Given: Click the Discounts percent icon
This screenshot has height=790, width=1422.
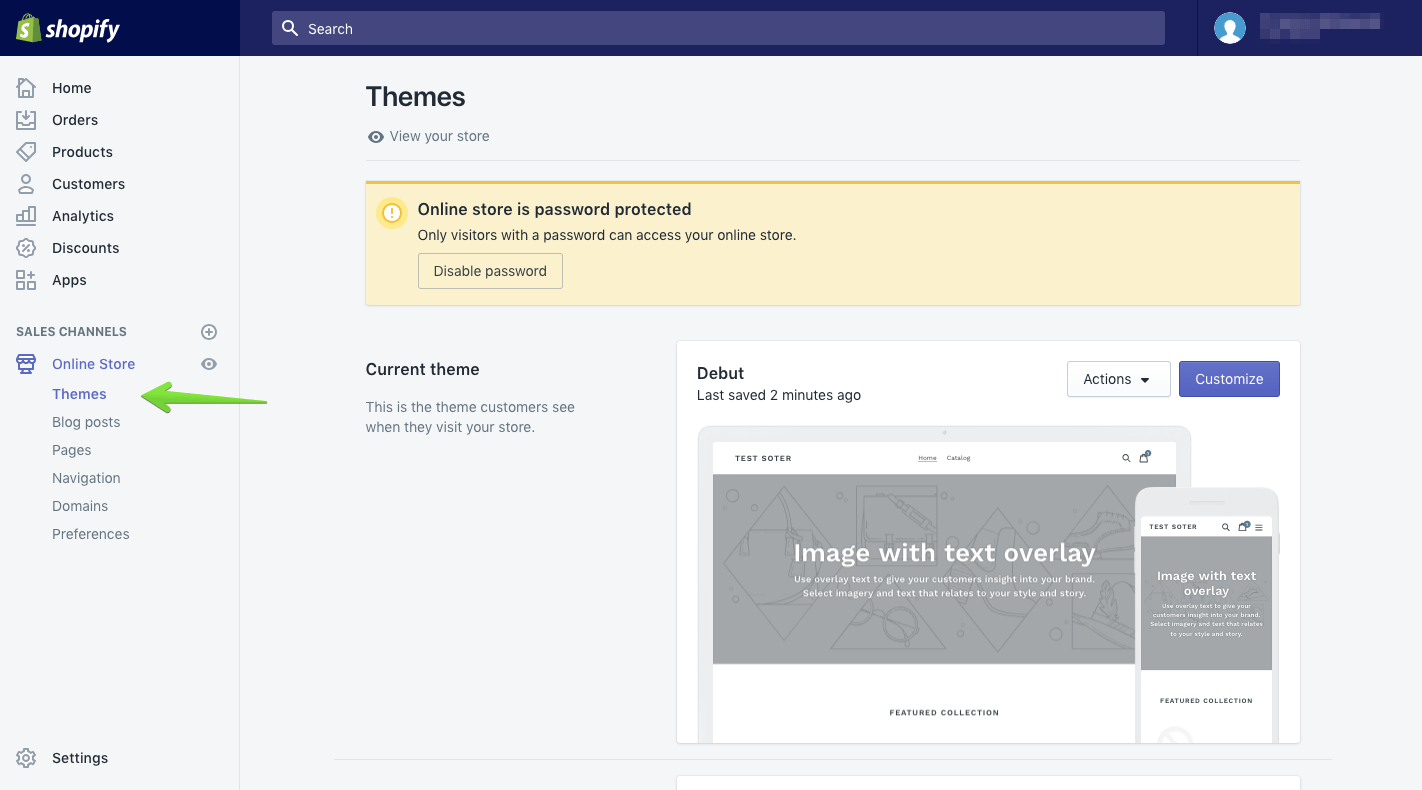Looking at the screenshot, I should click(26, 248).
